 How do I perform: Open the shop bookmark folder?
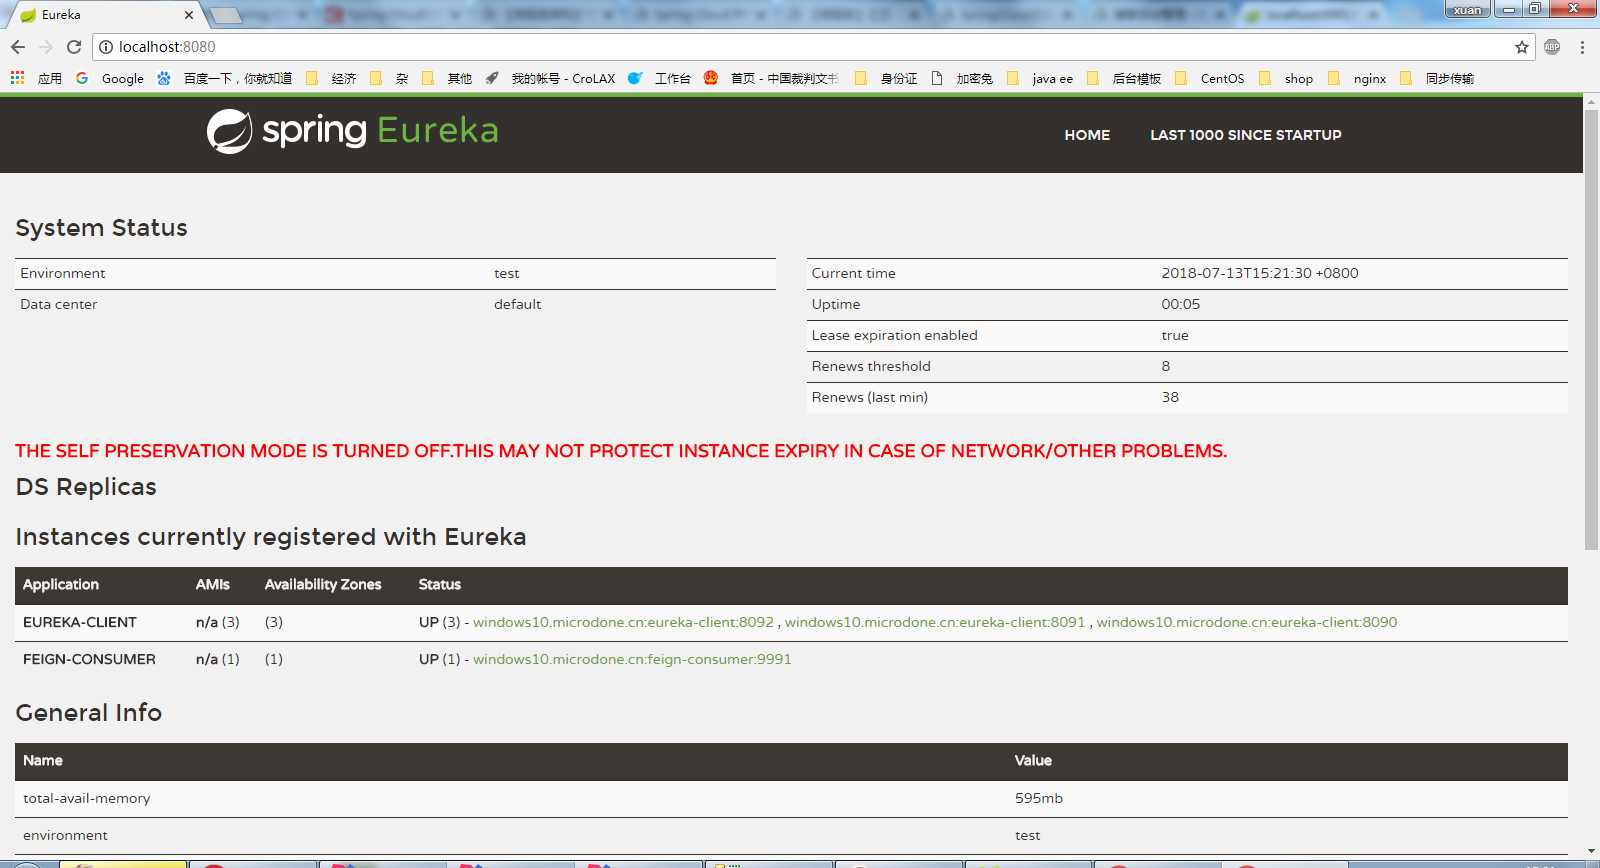click(1286, 78)
